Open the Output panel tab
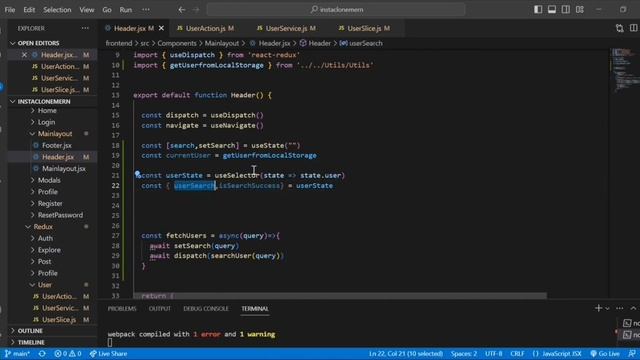The width and height of the screenshot is (640, 360). [160, 309]
